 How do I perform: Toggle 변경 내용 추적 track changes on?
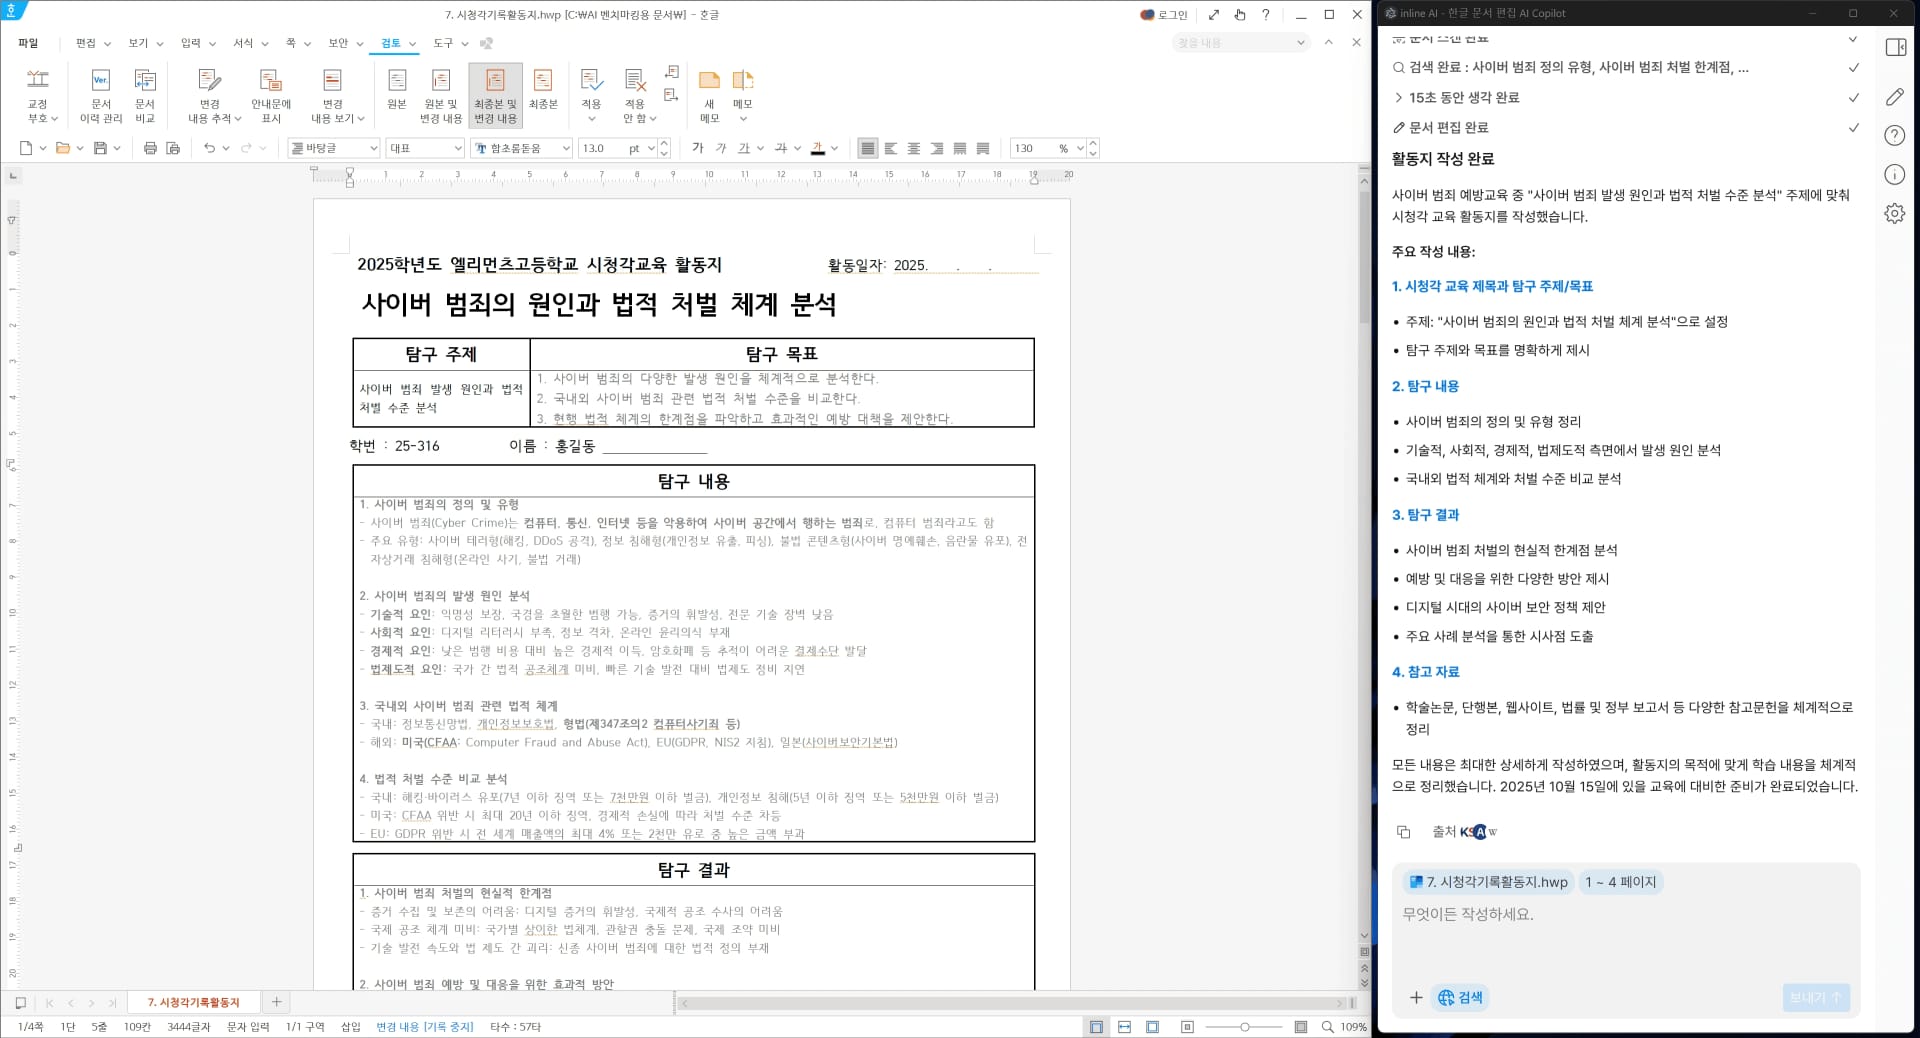(x=208, y=95)
